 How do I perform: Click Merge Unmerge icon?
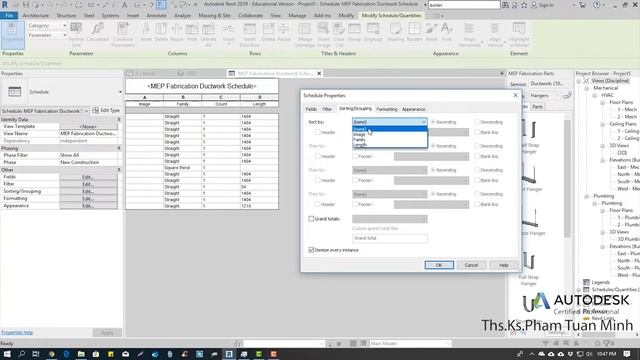(304, 35)
